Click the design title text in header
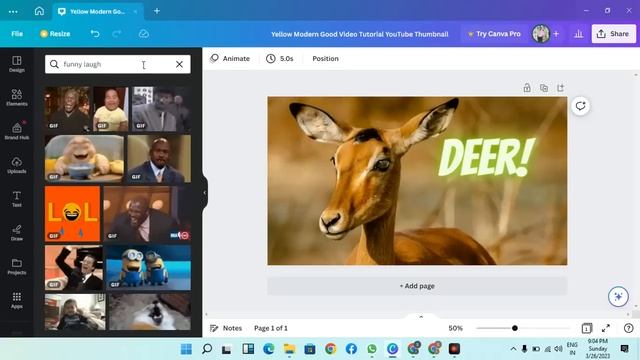This screenshot has height=360, width=640. 360,34
